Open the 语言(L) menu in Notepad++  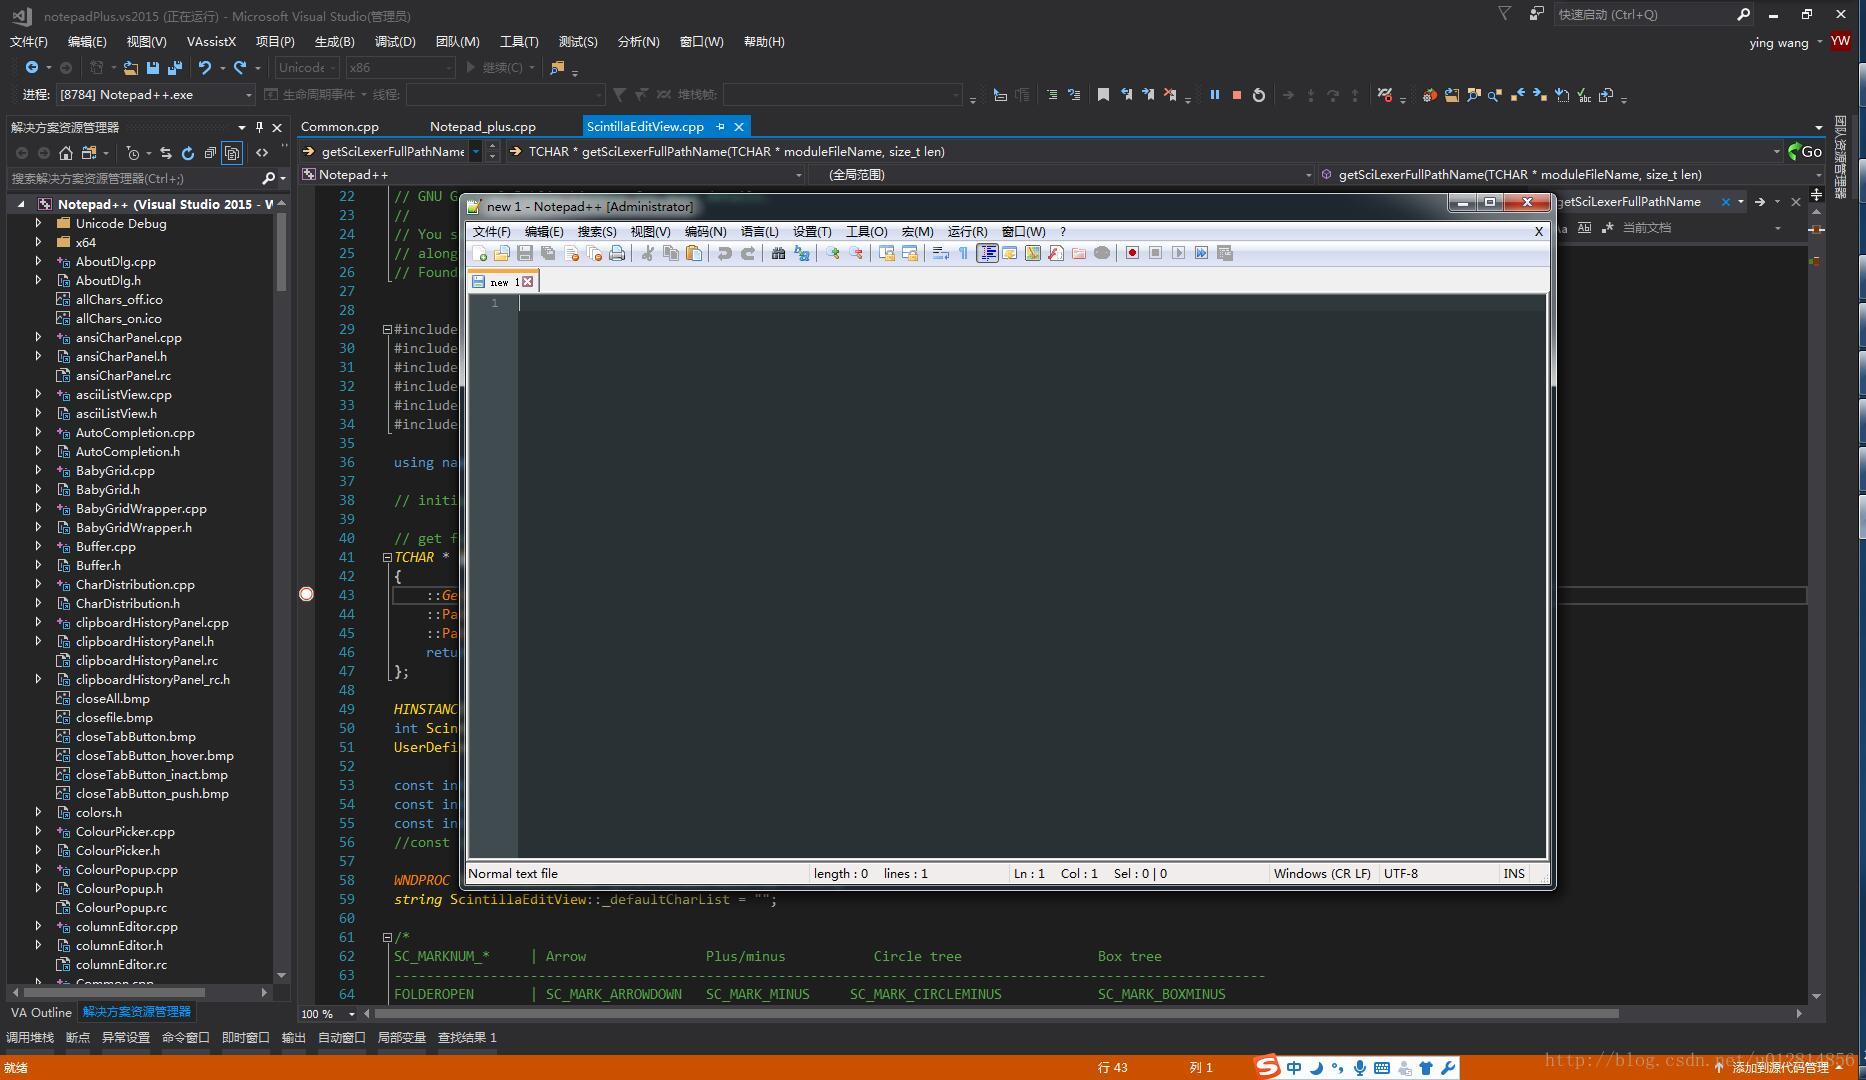pos(759,231)
